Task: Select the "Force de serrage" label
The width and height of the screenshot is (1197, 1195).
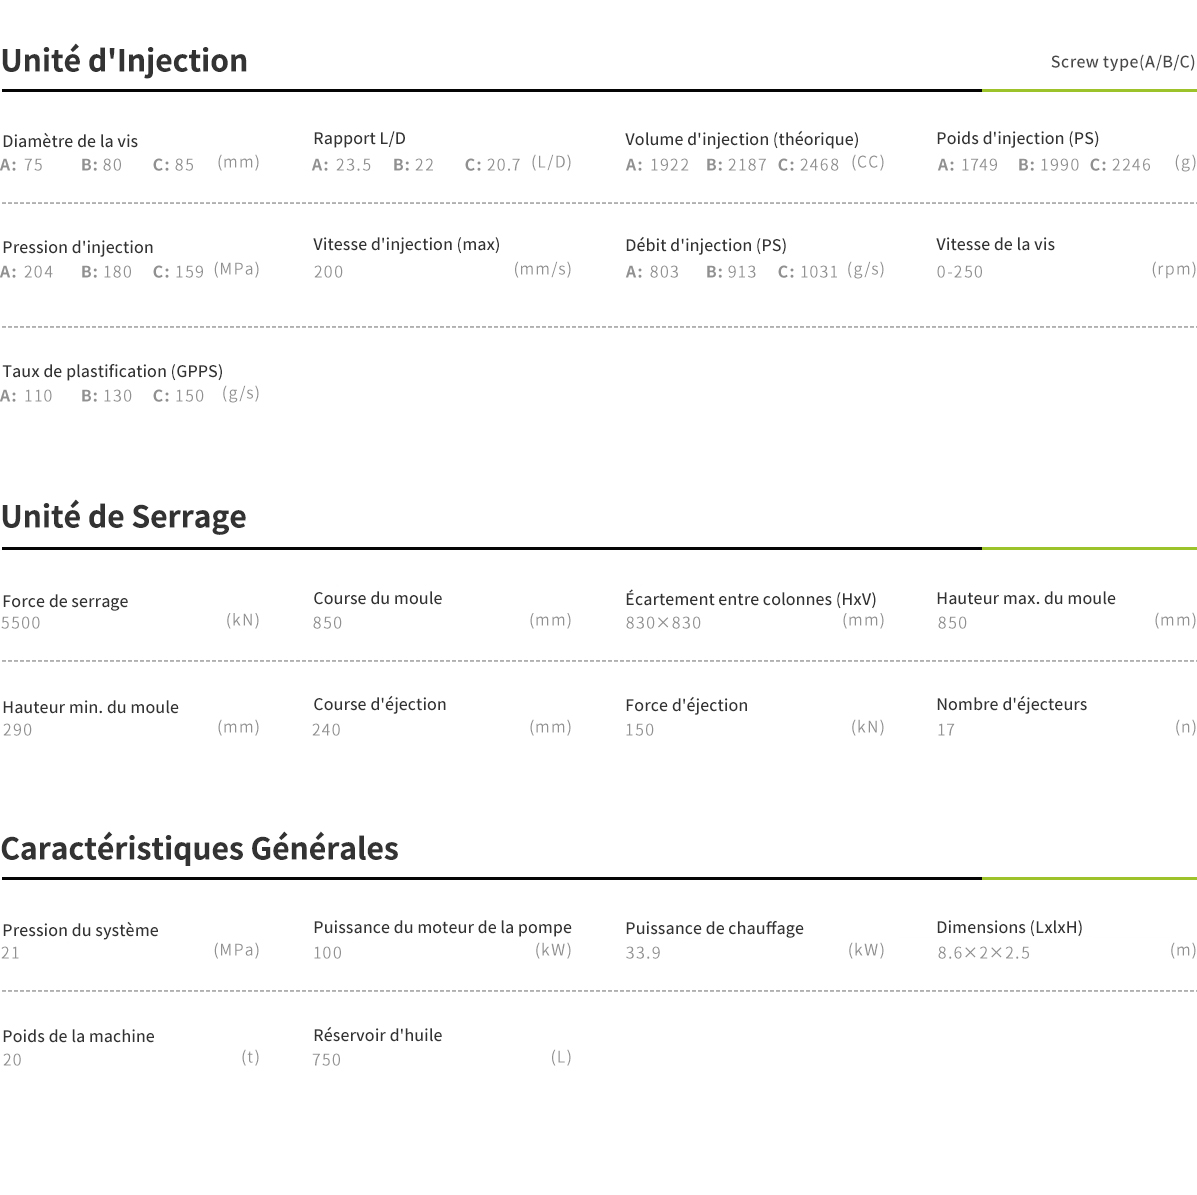Action: 65,601
